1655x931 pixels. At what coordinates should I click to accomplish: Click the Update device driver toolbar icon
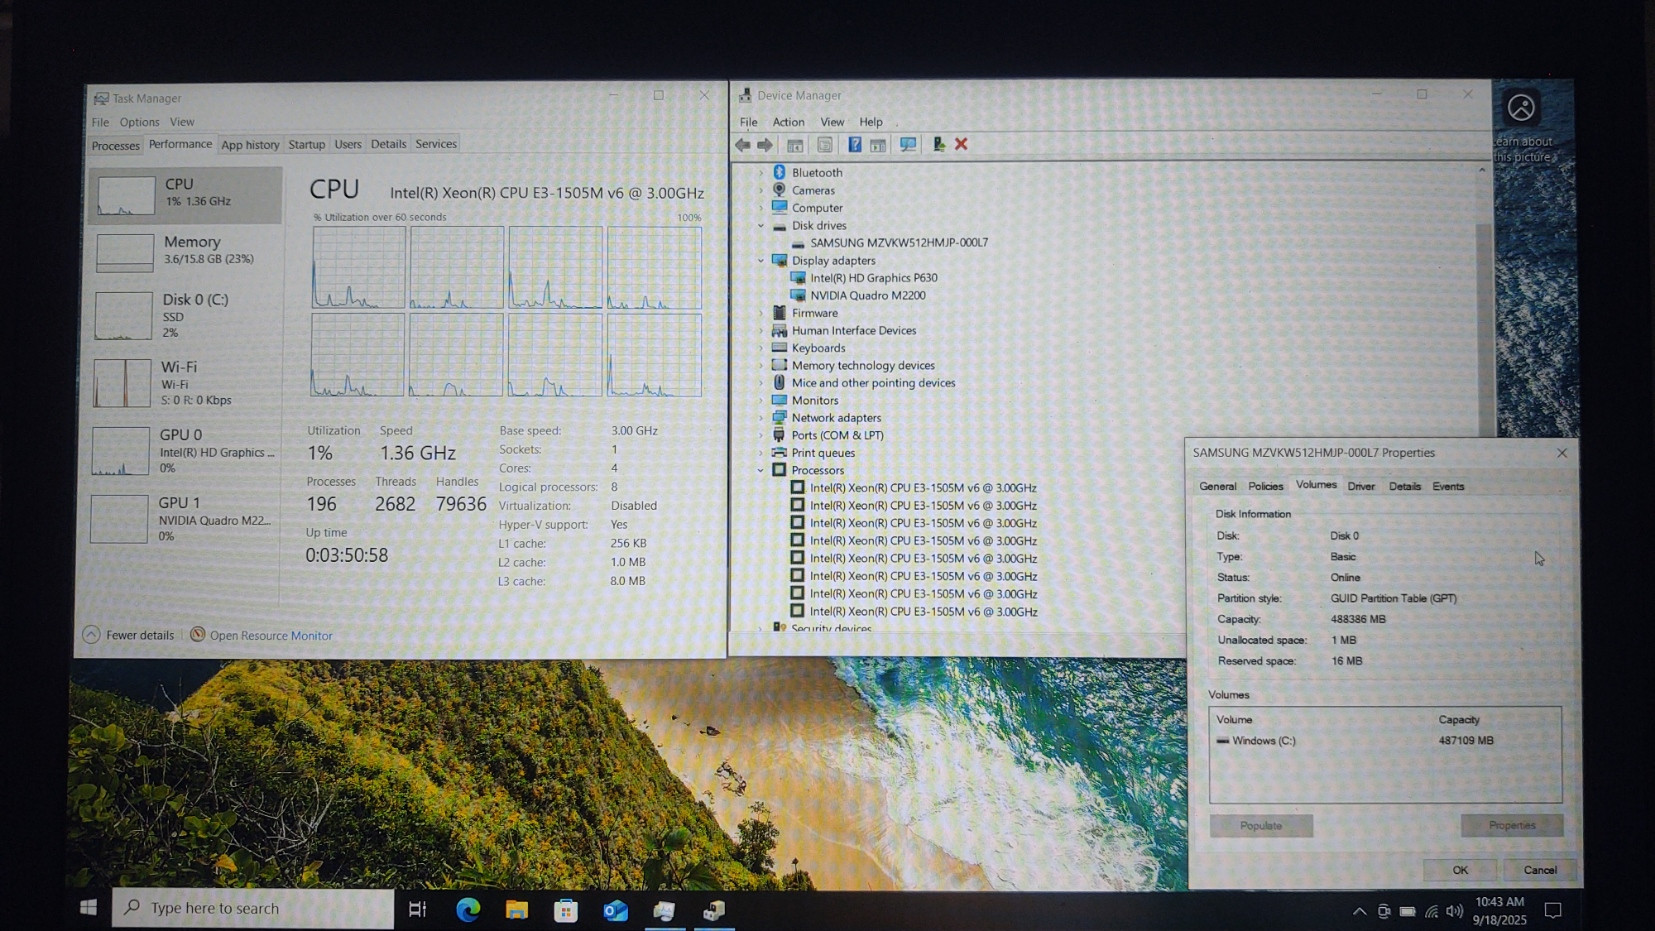[938, 145]
